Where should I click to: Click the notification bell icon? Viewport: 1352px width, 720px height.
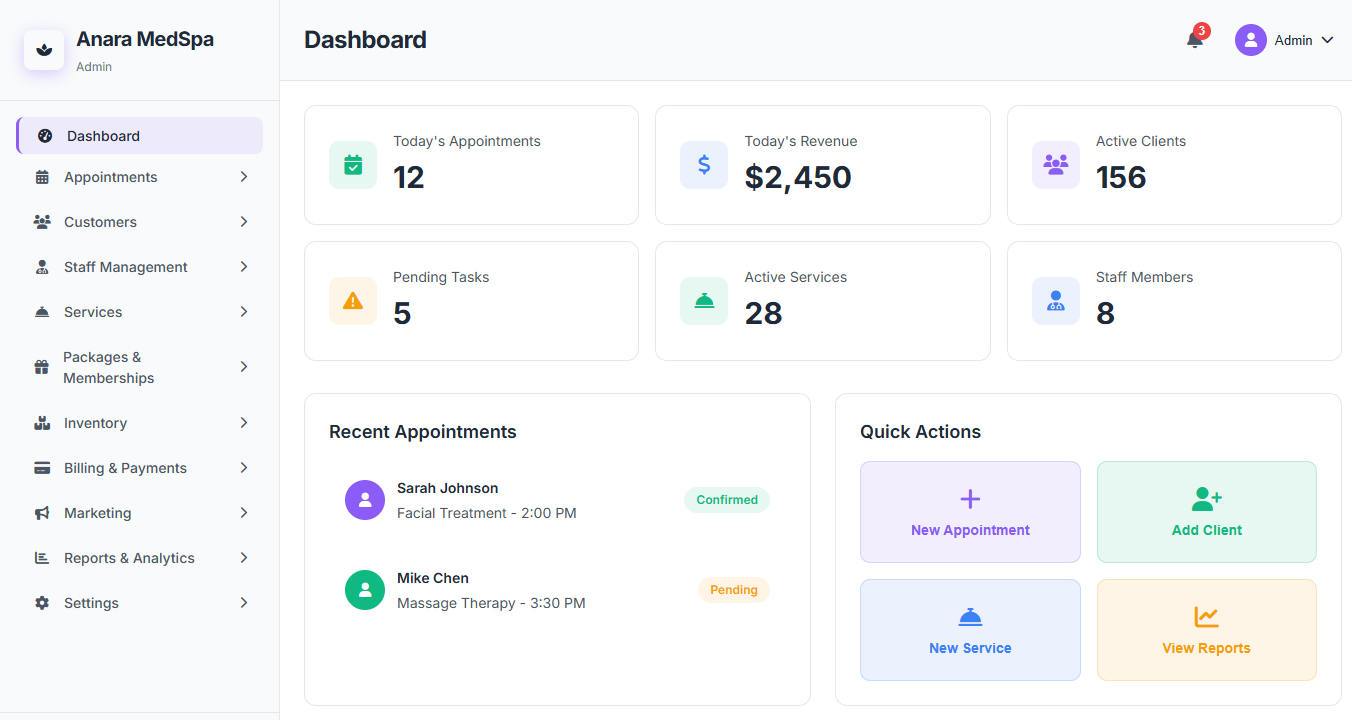point(1194,40)
